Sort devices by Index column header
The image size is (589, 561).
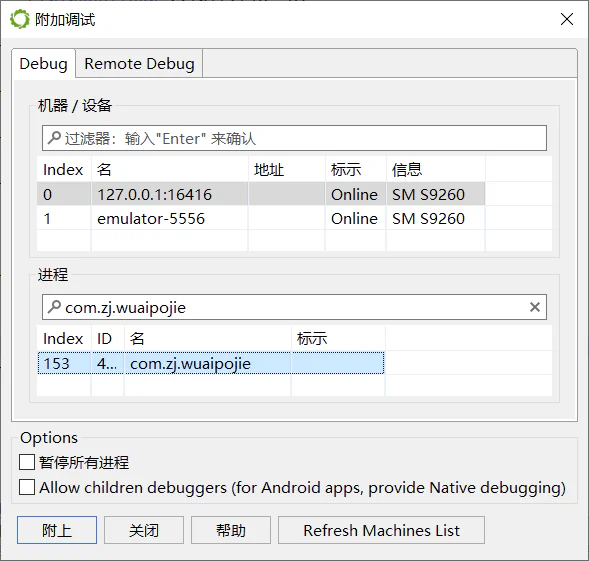tap(63, 169)
